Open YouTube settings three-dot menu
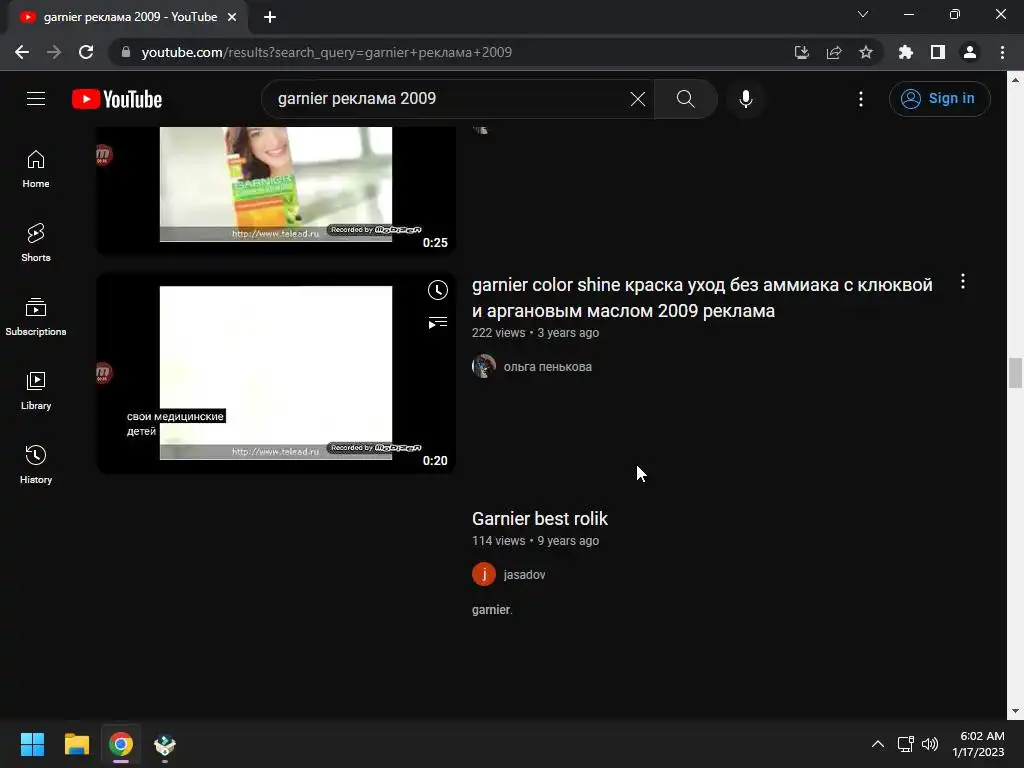 [x=860, y=99]
